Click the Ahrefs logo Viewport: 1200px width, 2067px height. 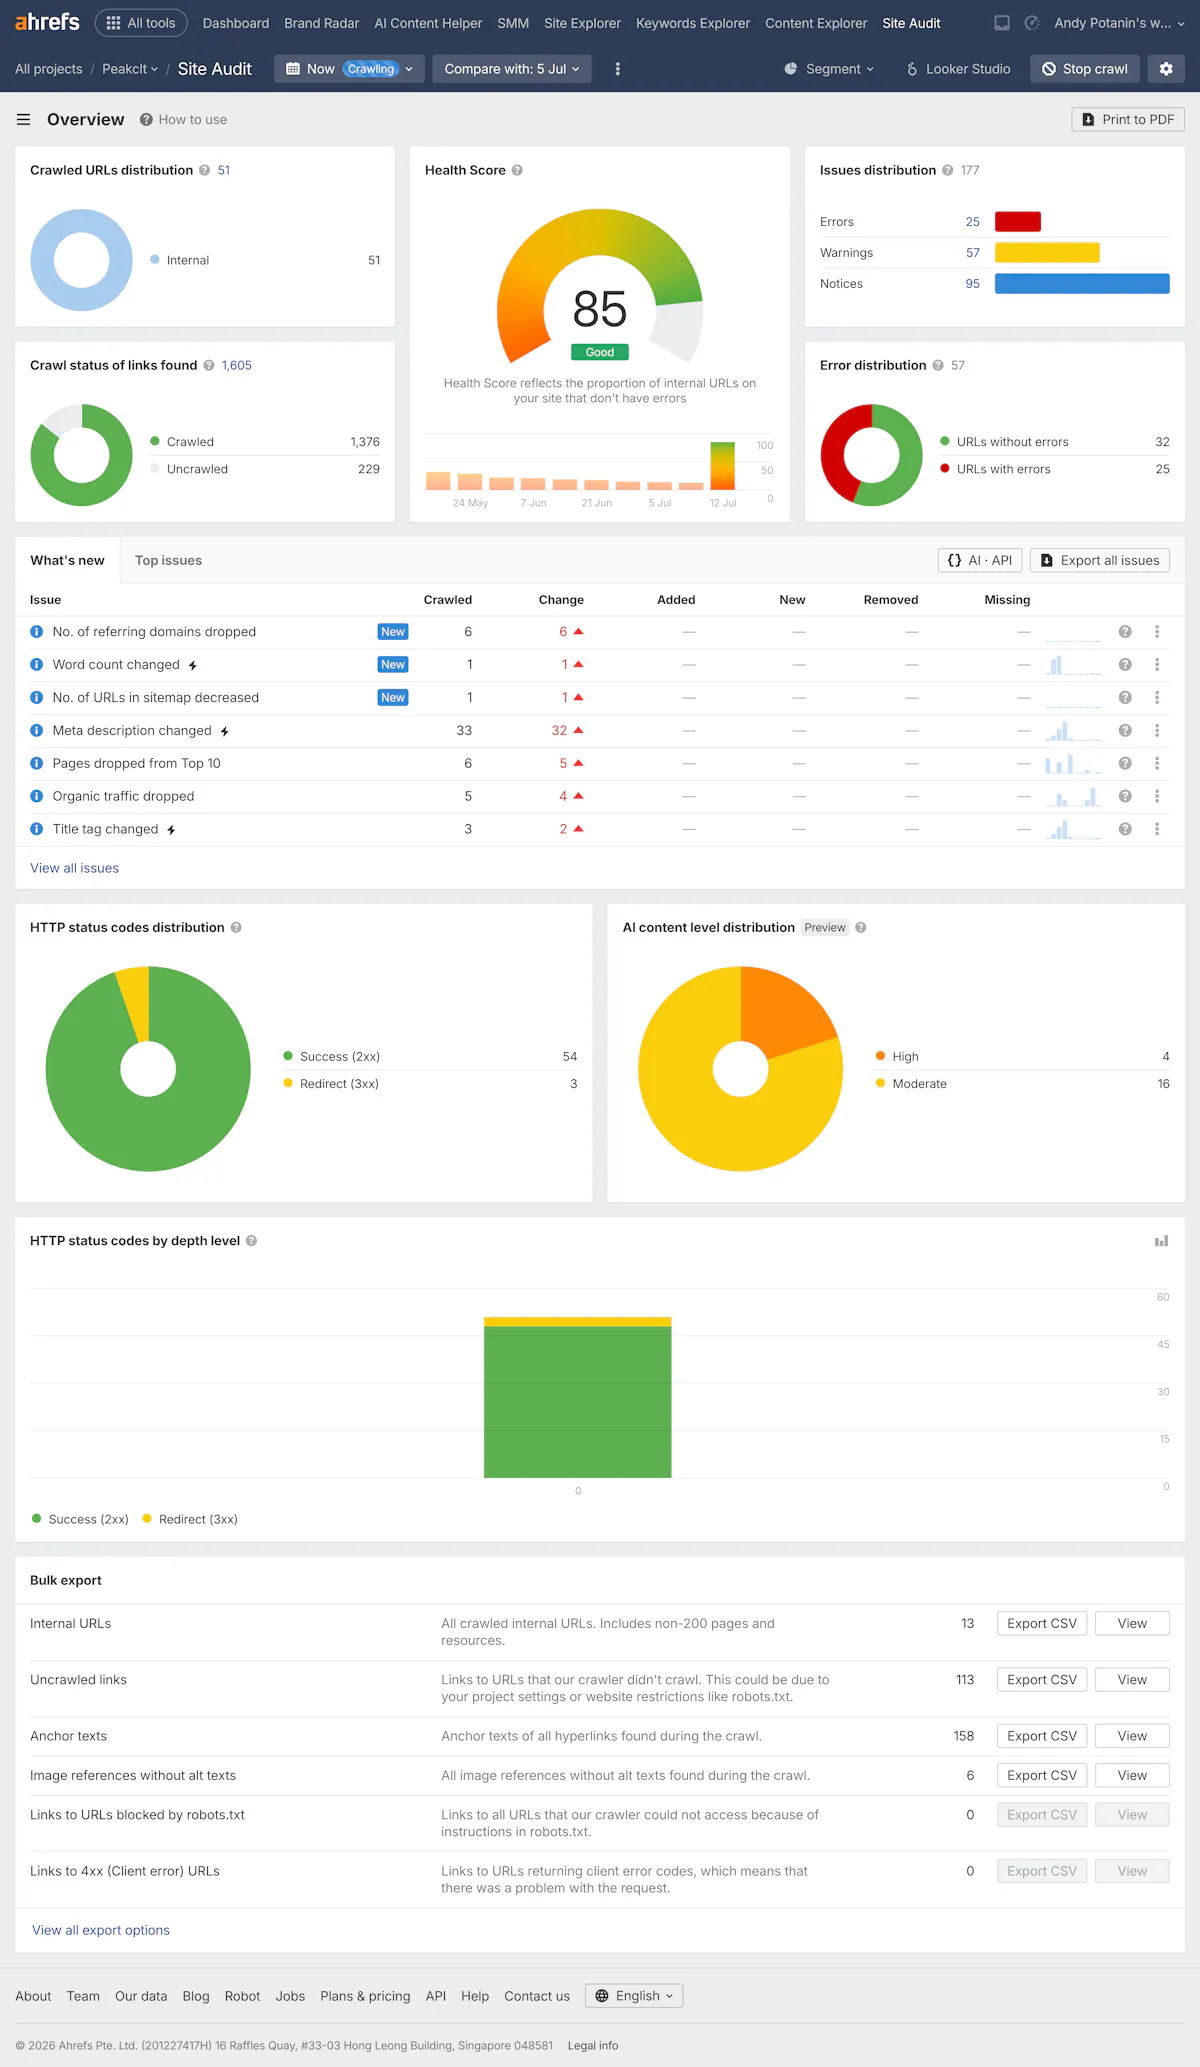[47, 22]
